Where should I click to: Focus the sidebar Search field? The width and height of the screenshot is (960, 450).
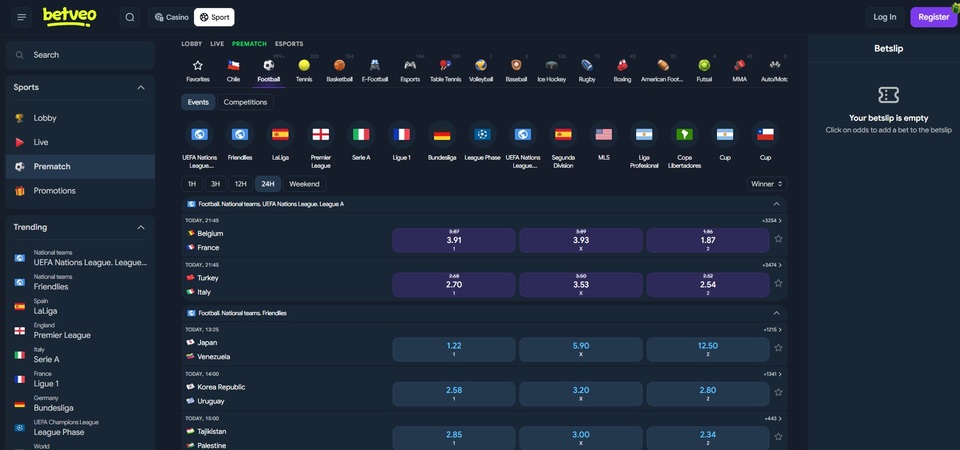[80, 55]
